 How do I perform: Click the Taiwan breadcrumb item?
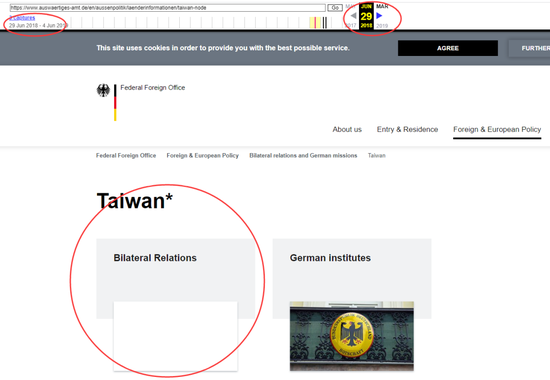pos(376,155)
